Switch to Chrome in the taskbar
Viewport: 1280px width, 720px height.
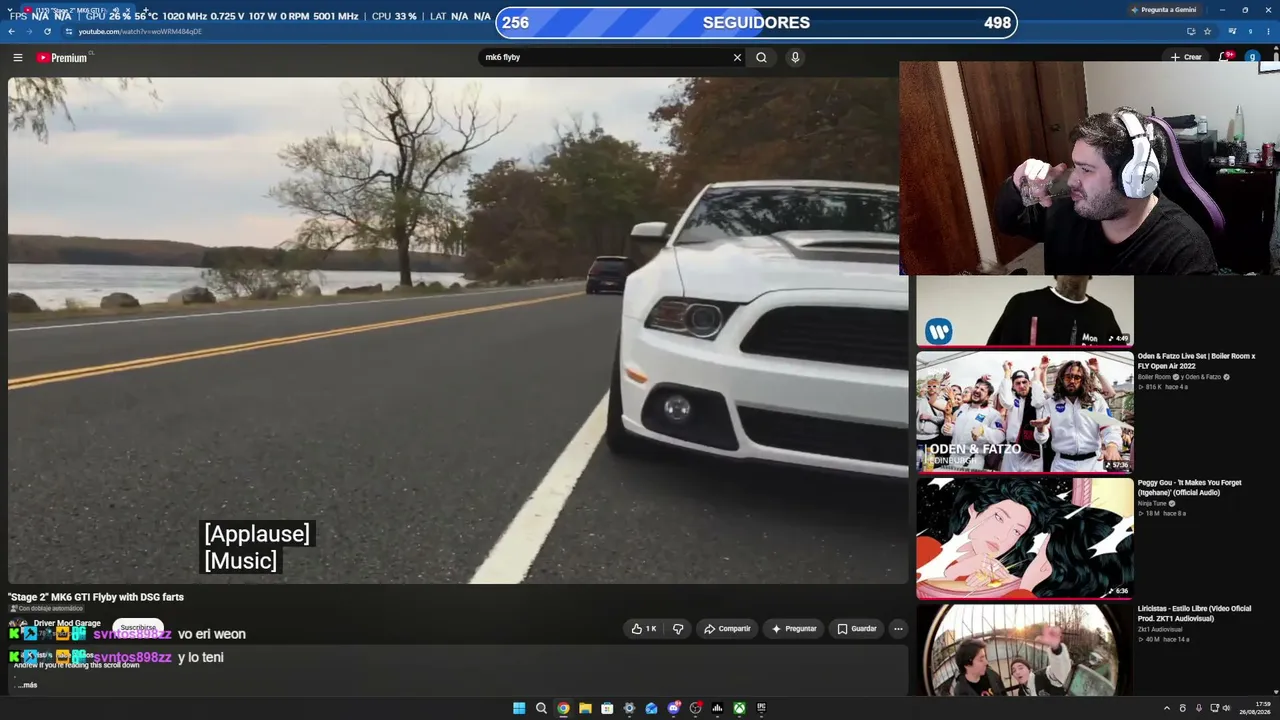pyautogui.click(x=563, y=708)
